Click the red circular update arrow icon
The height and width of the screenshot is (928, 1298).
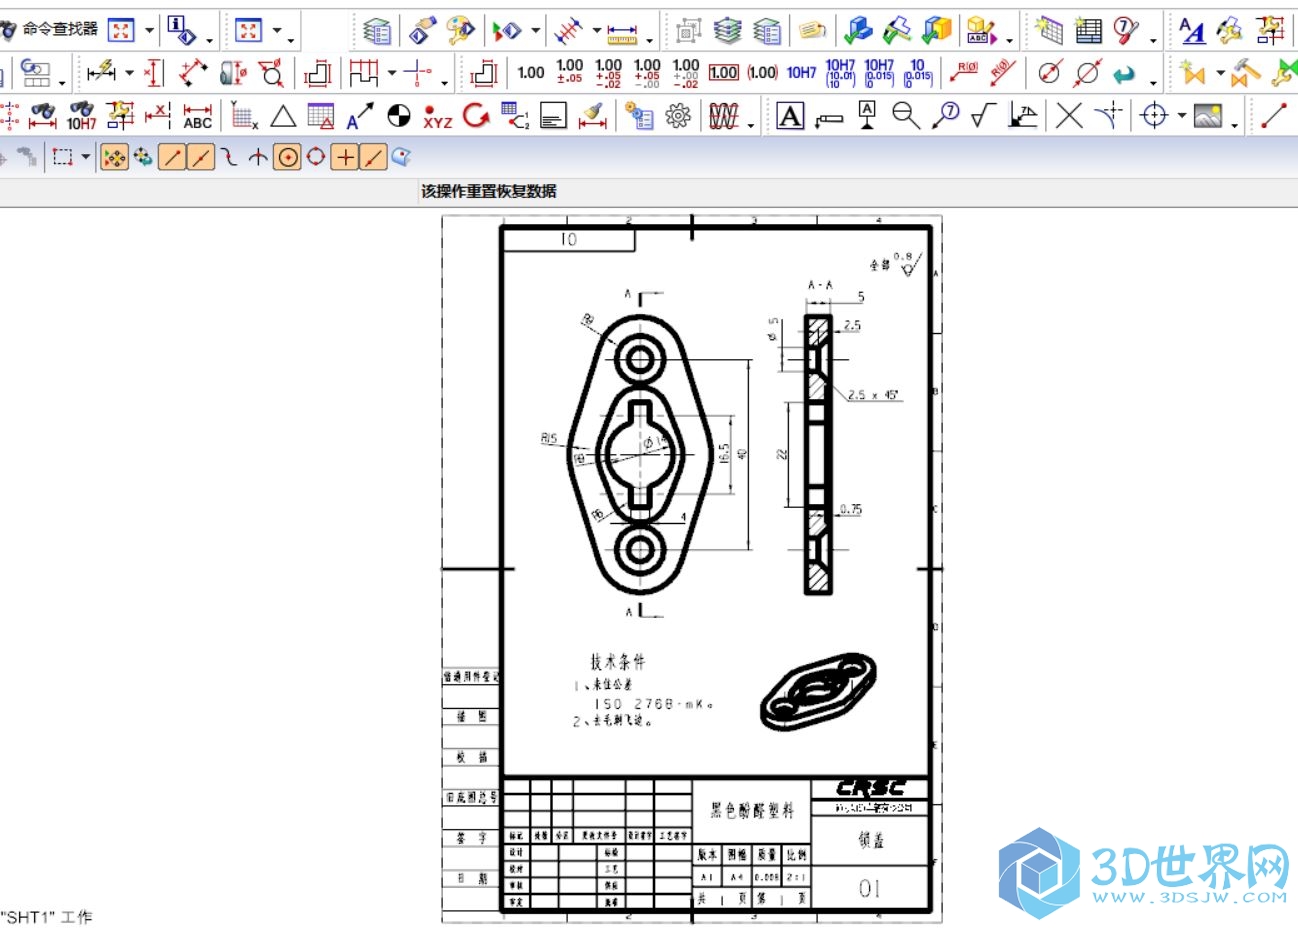tap(476, 116)
